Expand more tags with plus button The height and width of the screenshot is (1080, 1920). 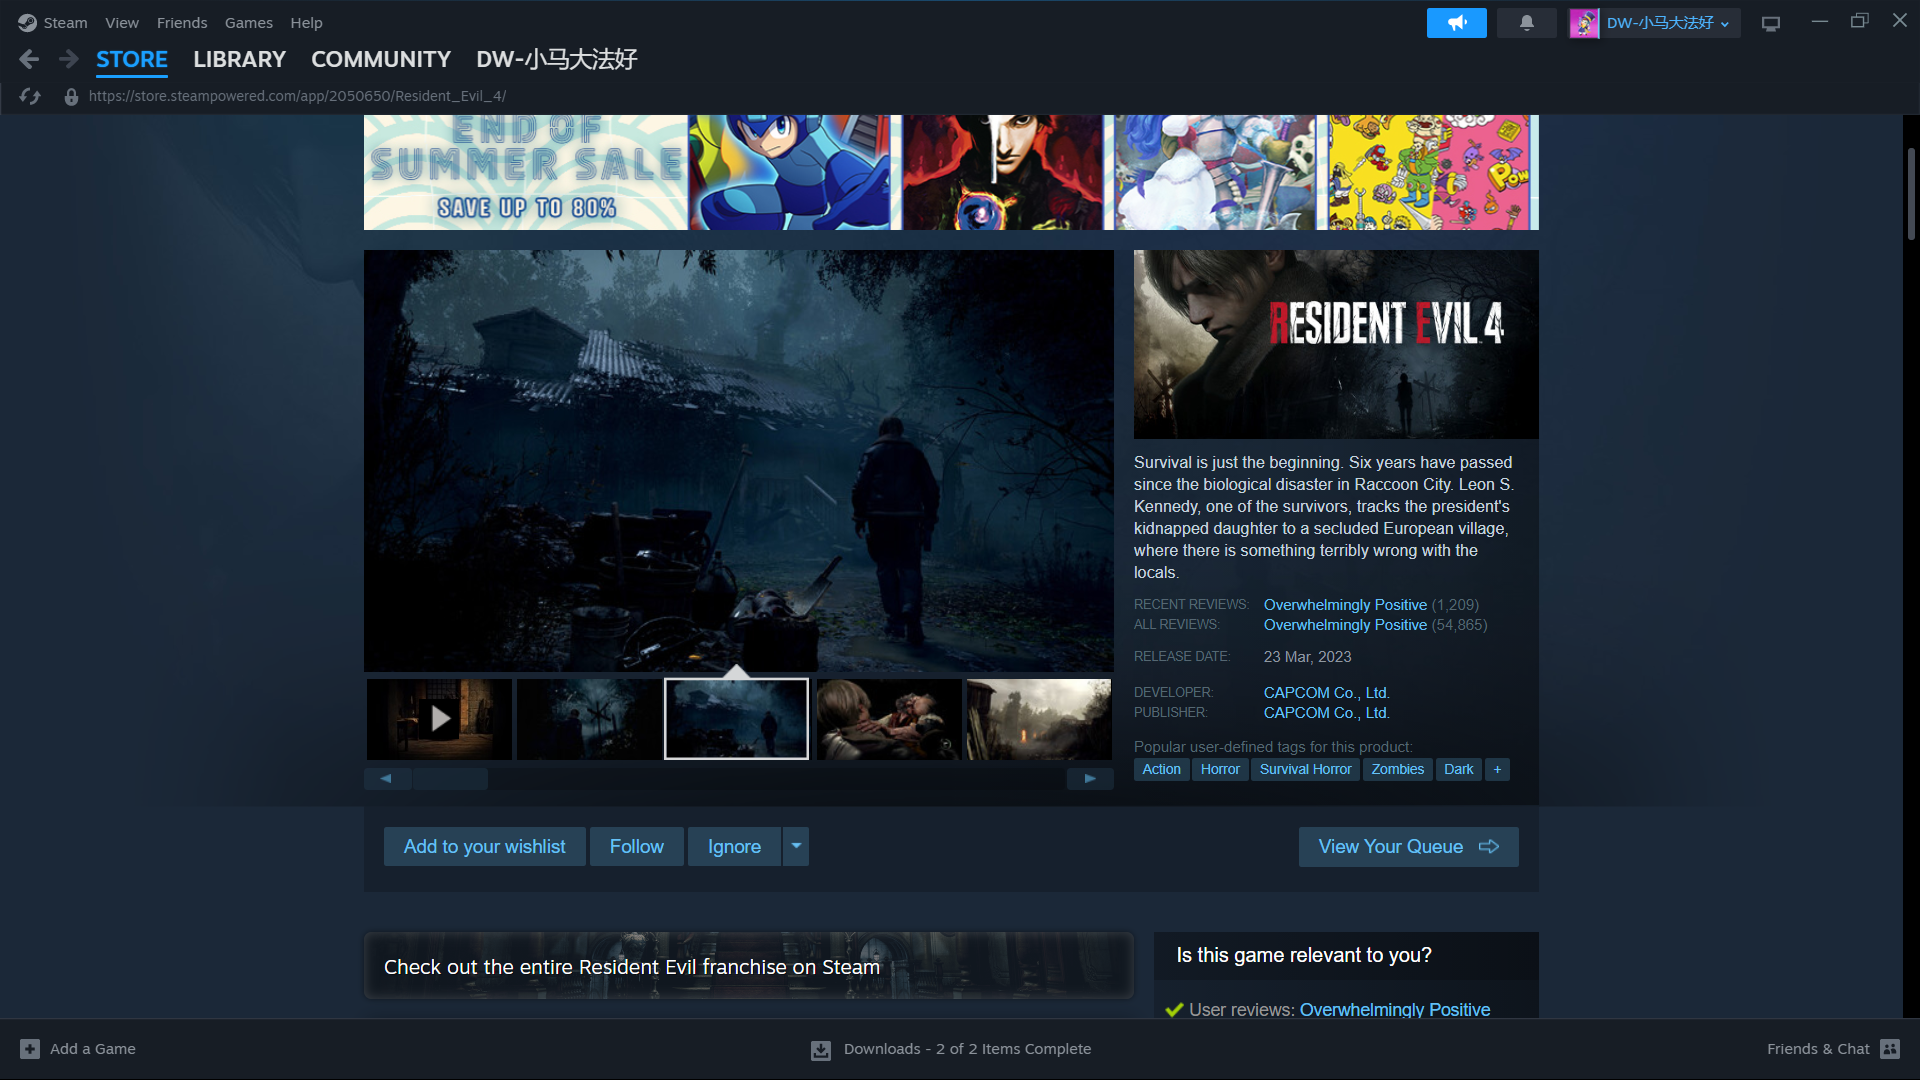pos(1497,769)
